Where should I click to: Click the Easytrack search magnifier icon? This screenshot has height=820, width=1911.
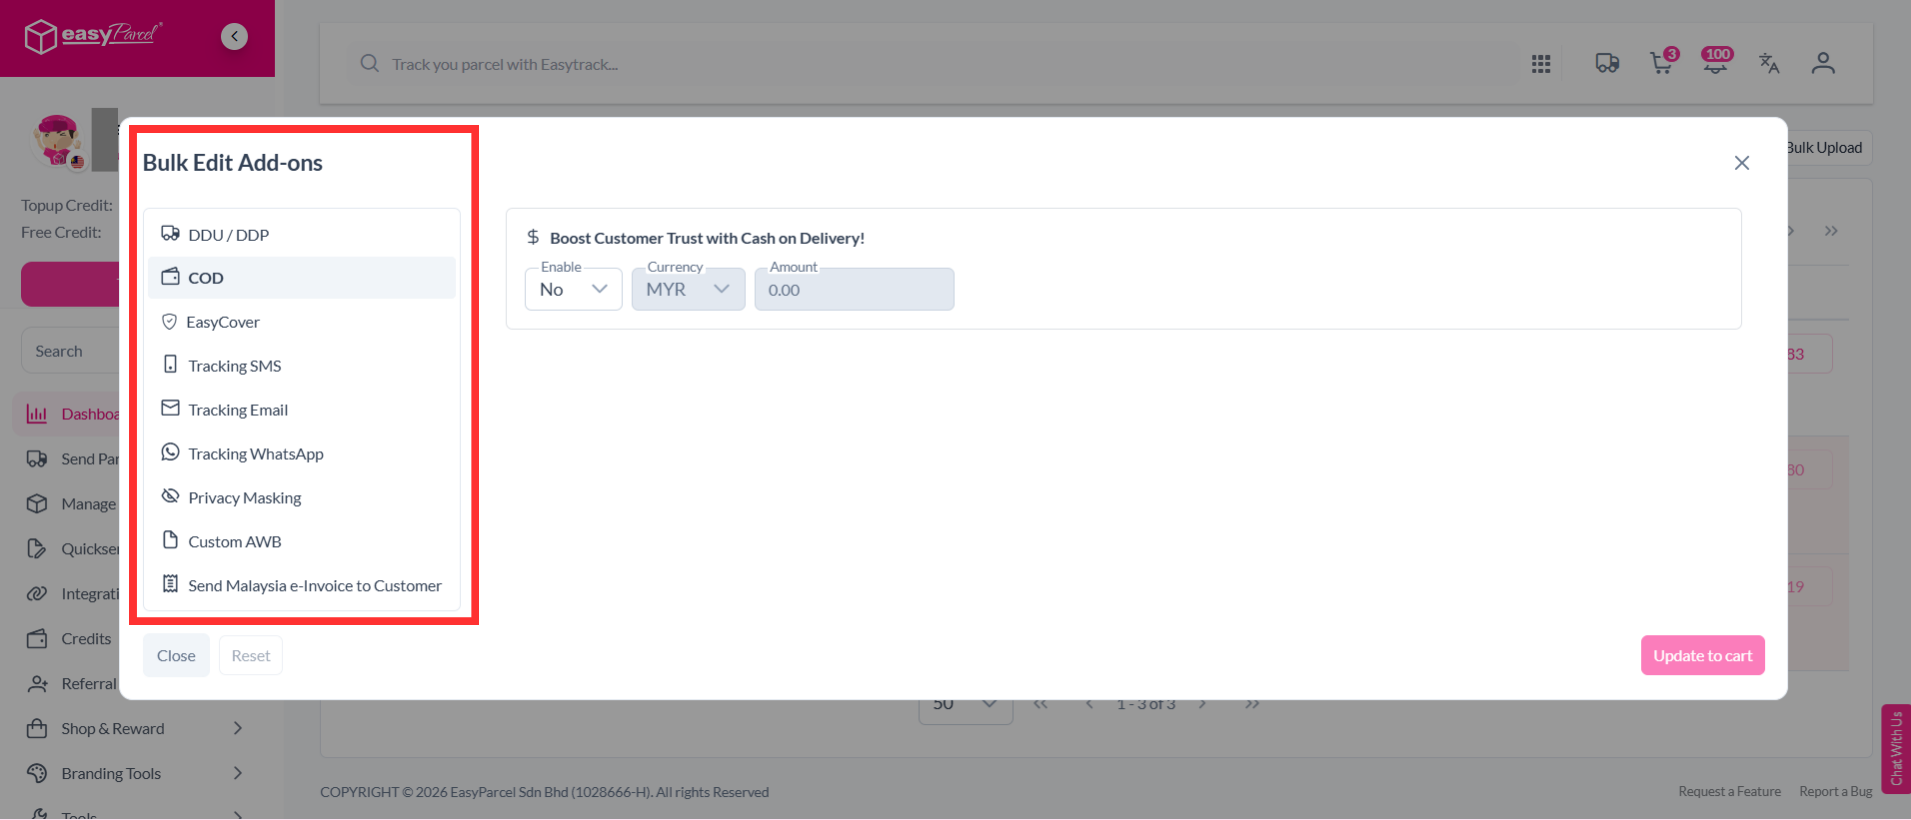point(370,64)
